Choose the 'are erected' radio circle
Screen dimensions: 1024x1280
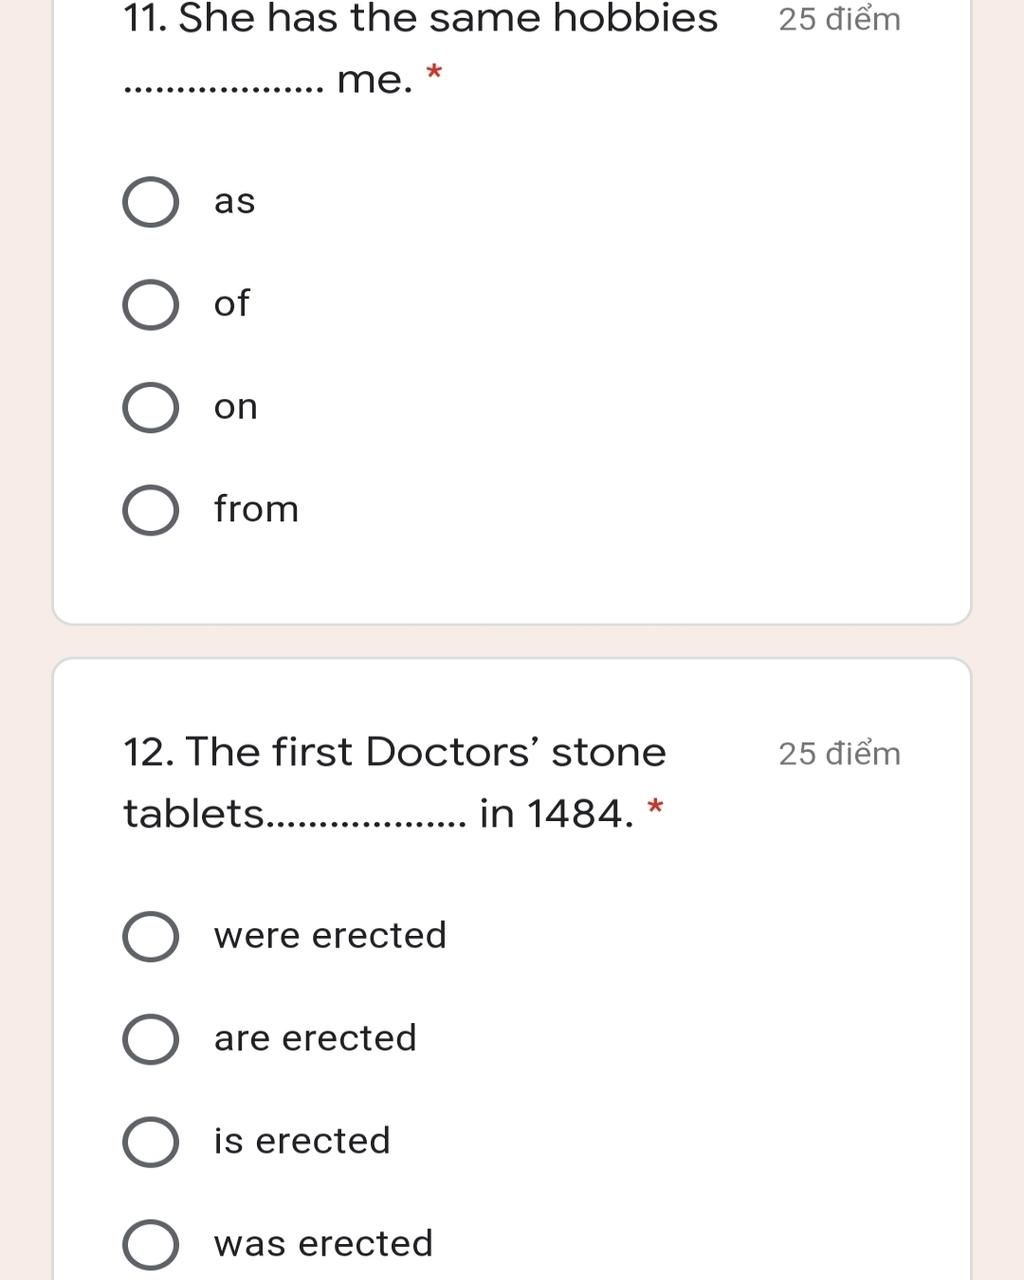click(x=151, y=1039)
